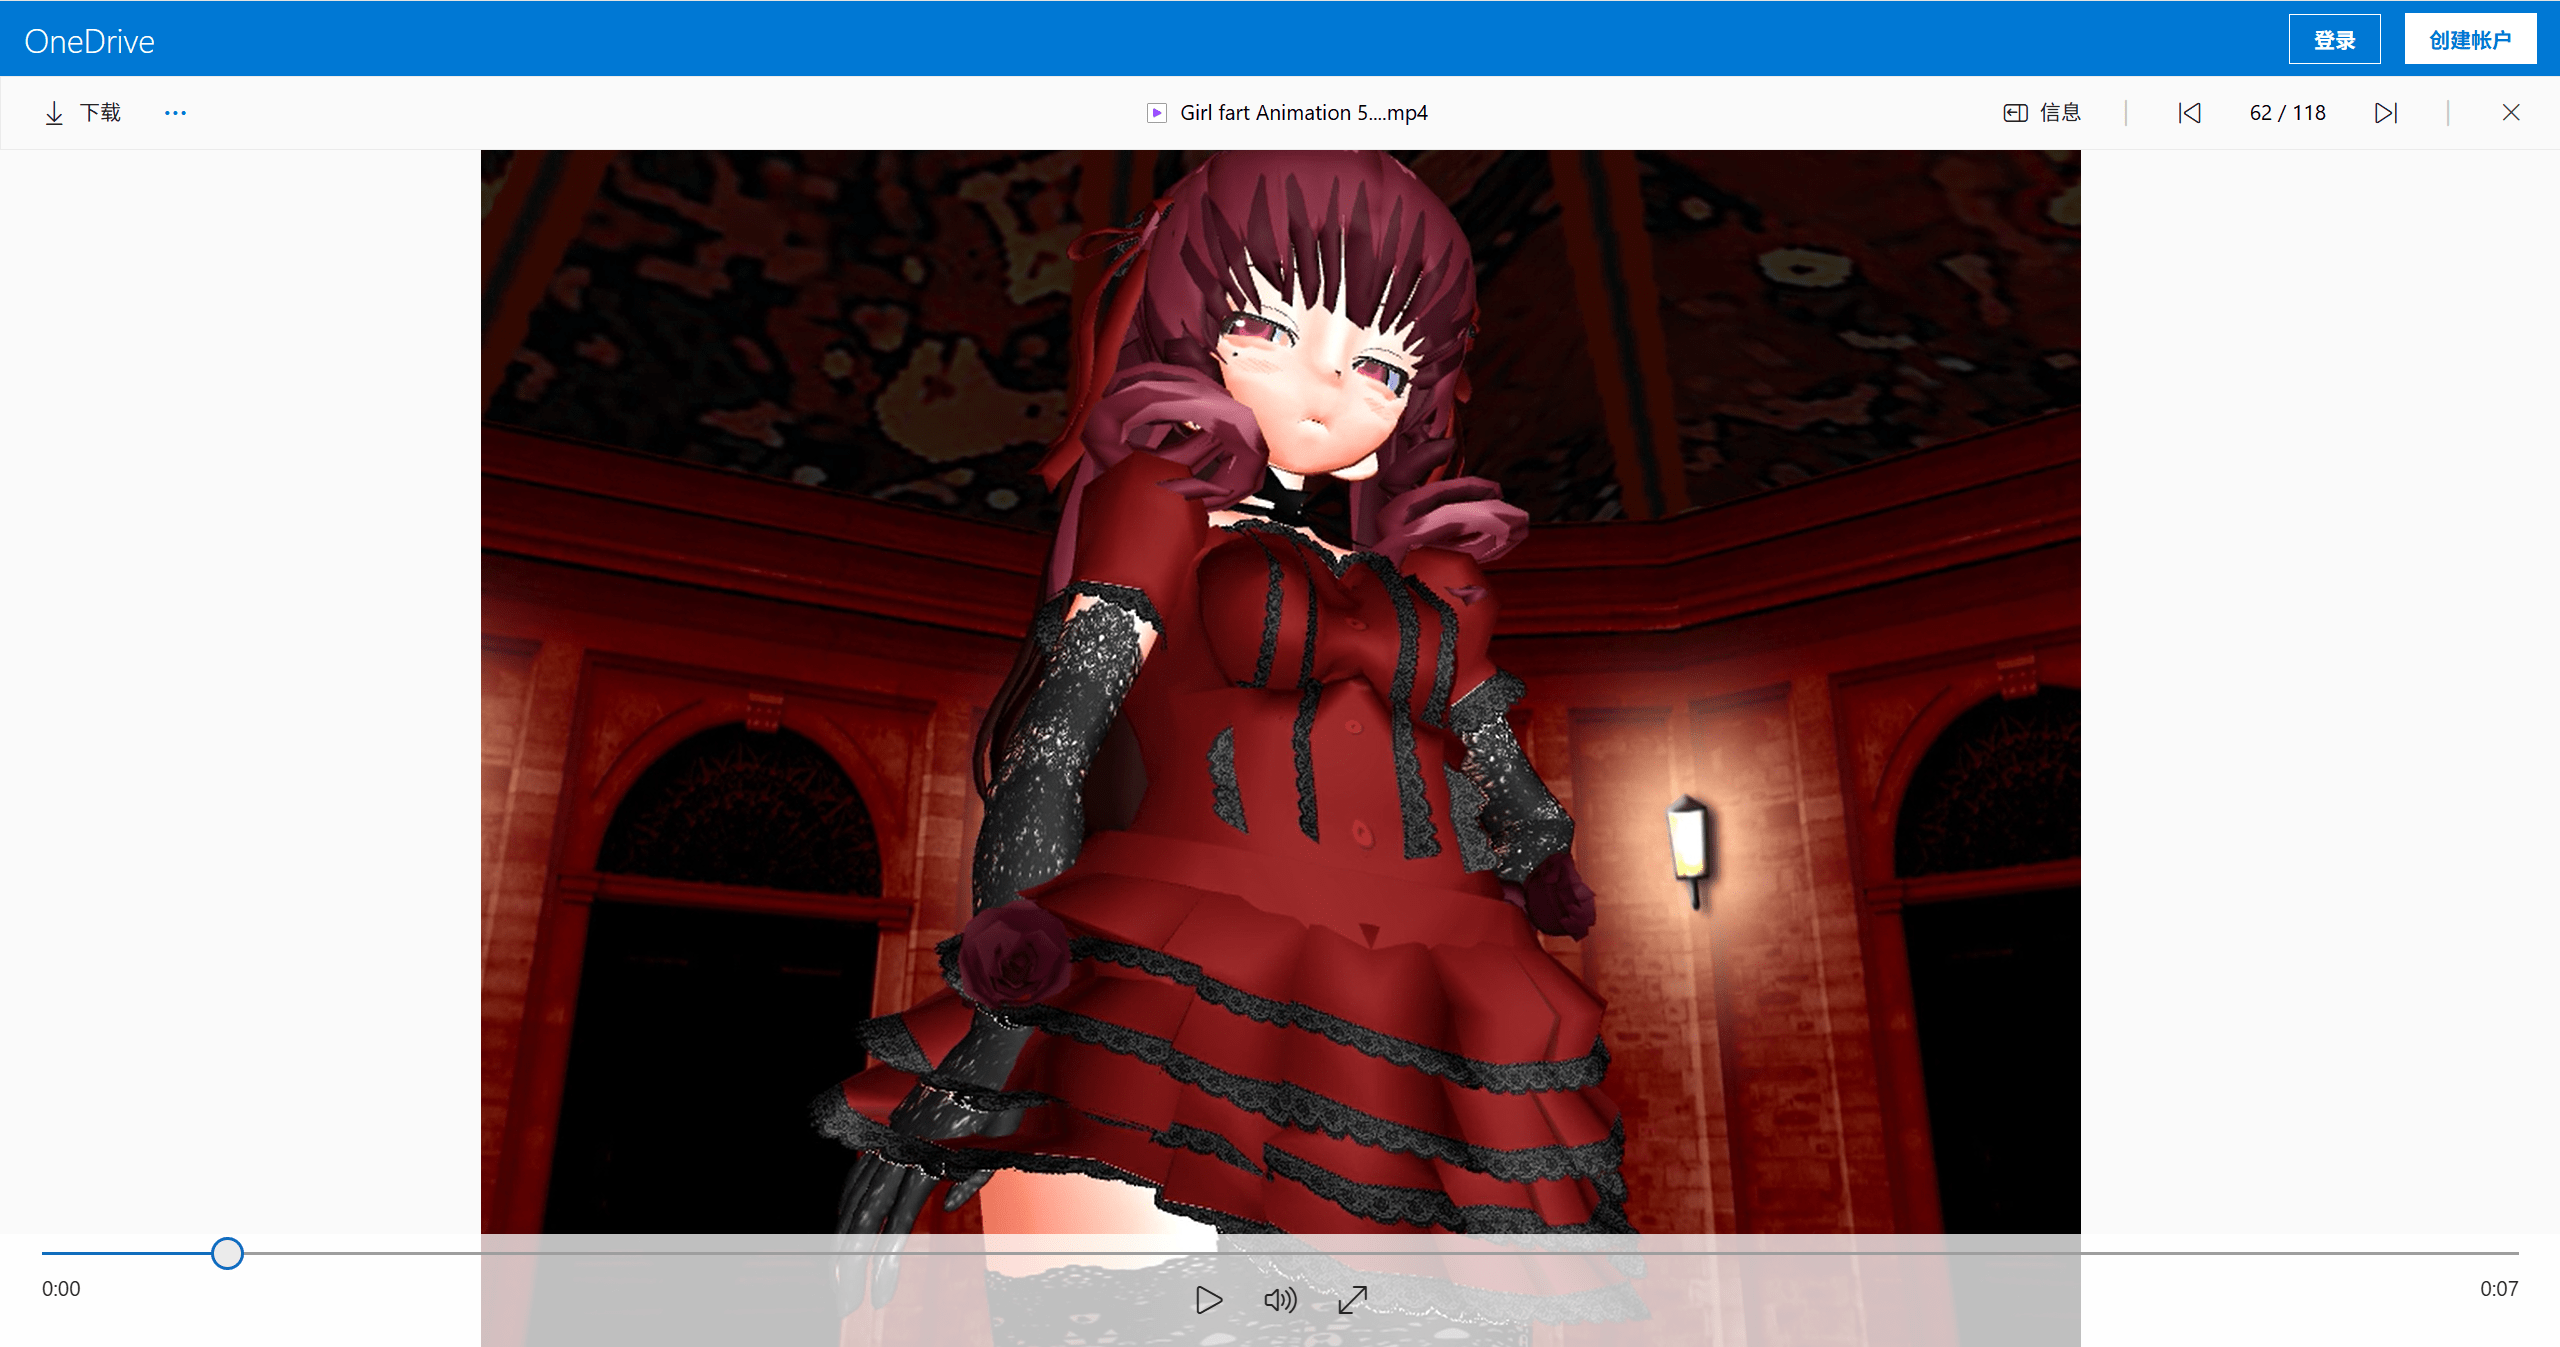Viewport: 2560px width, 1347px height.
Task: Click the 创建帐户 create account button
Action: tap(2470, 40)
